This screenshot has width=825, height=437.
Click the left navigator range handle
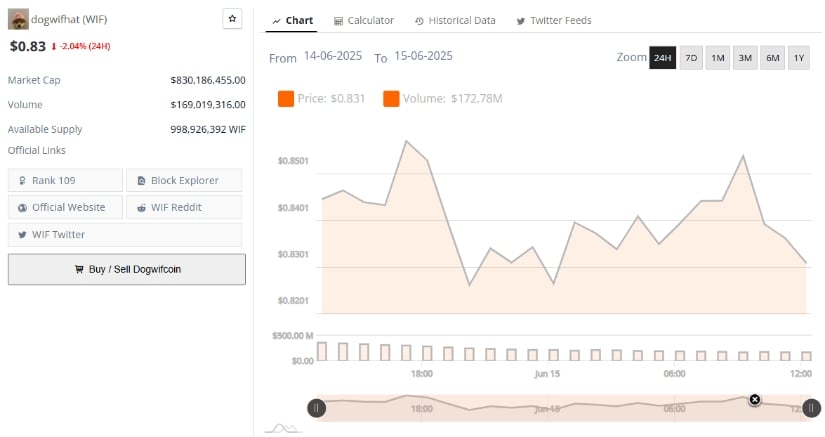coord(316,408)
